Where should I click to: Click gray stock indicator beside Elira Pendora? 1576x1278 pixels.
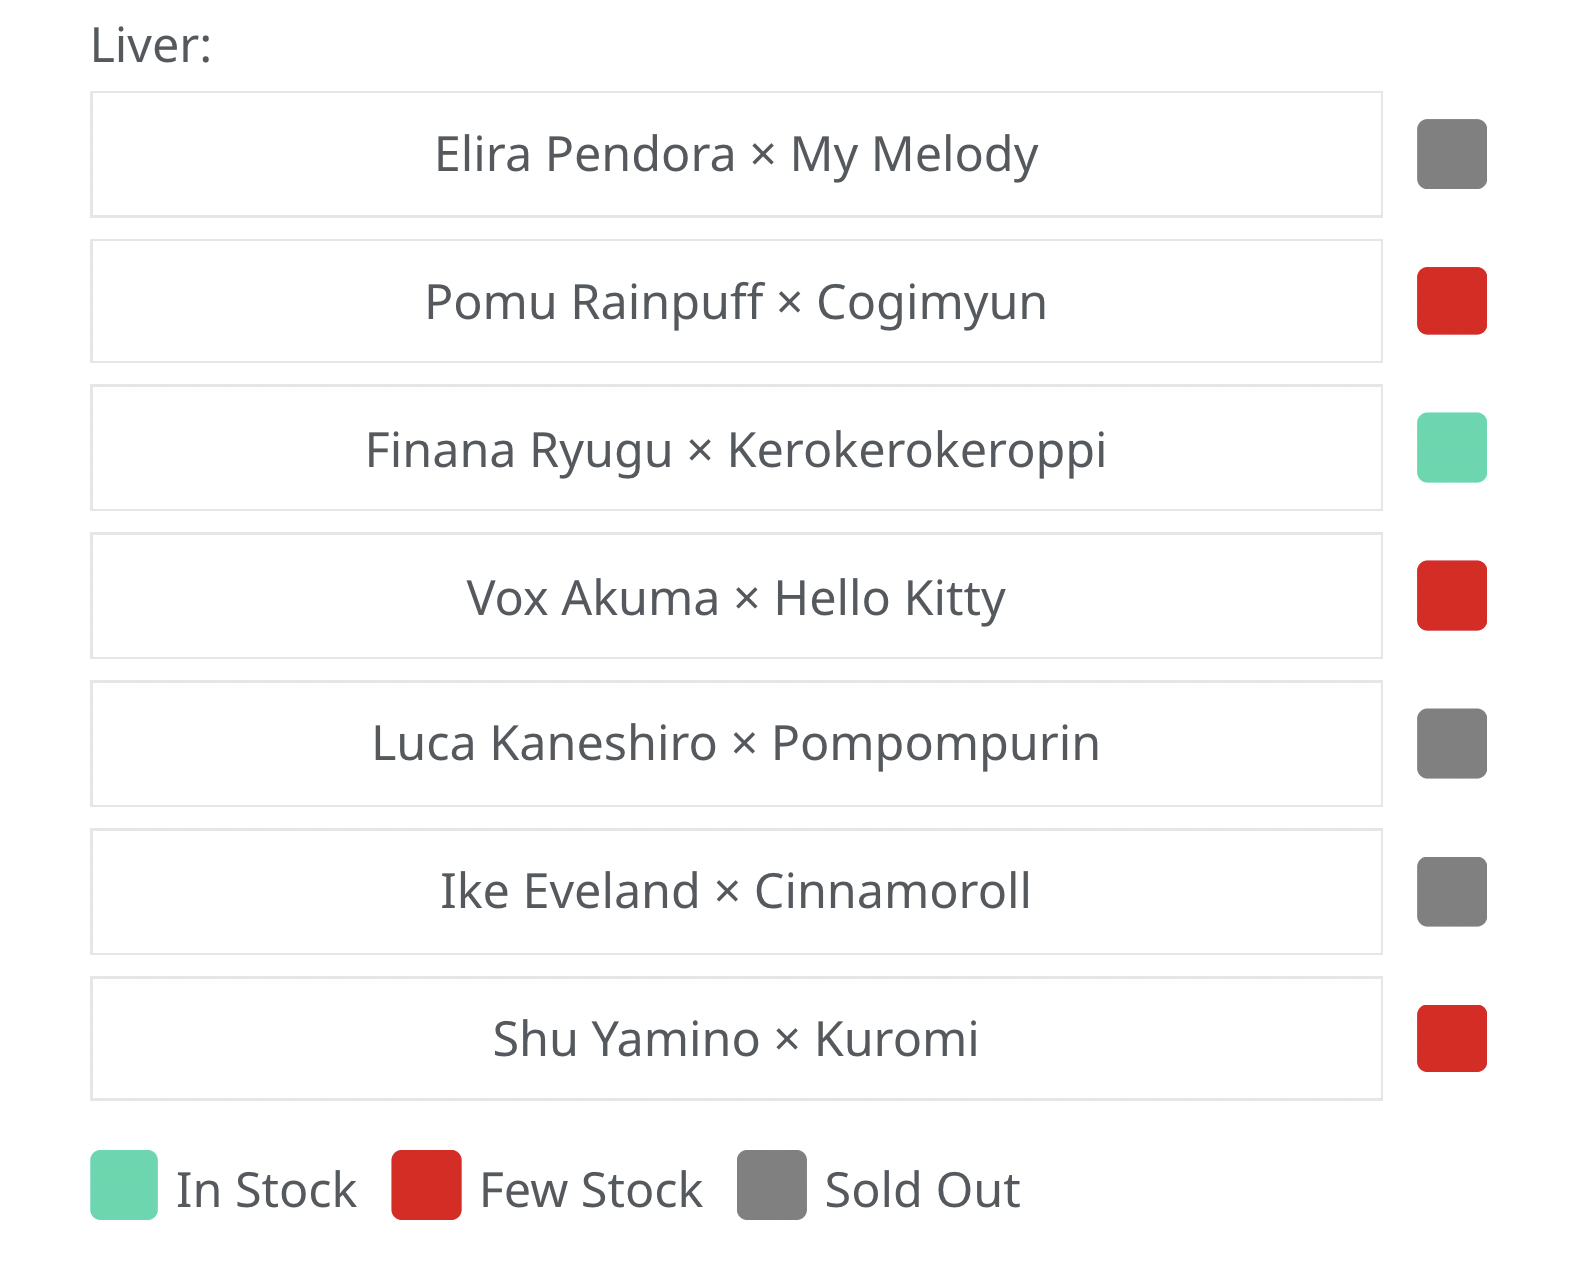(1451, 154)
